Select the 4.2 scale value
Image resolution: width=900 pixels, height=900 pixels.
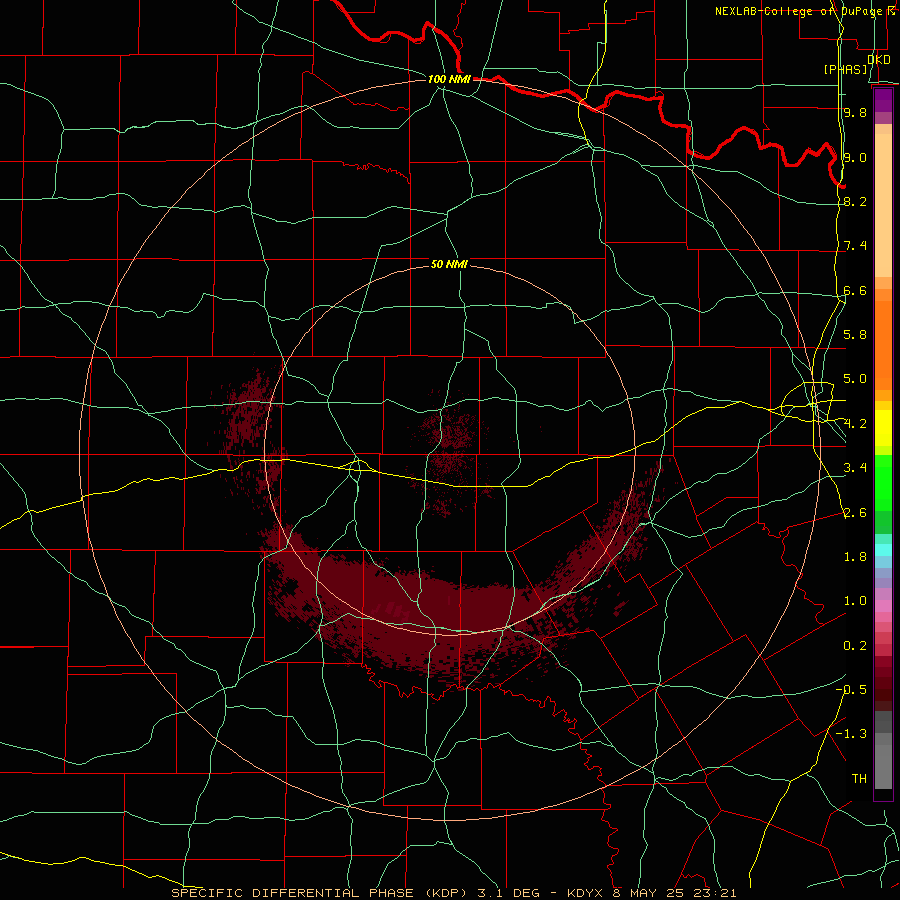click(855, 424)
